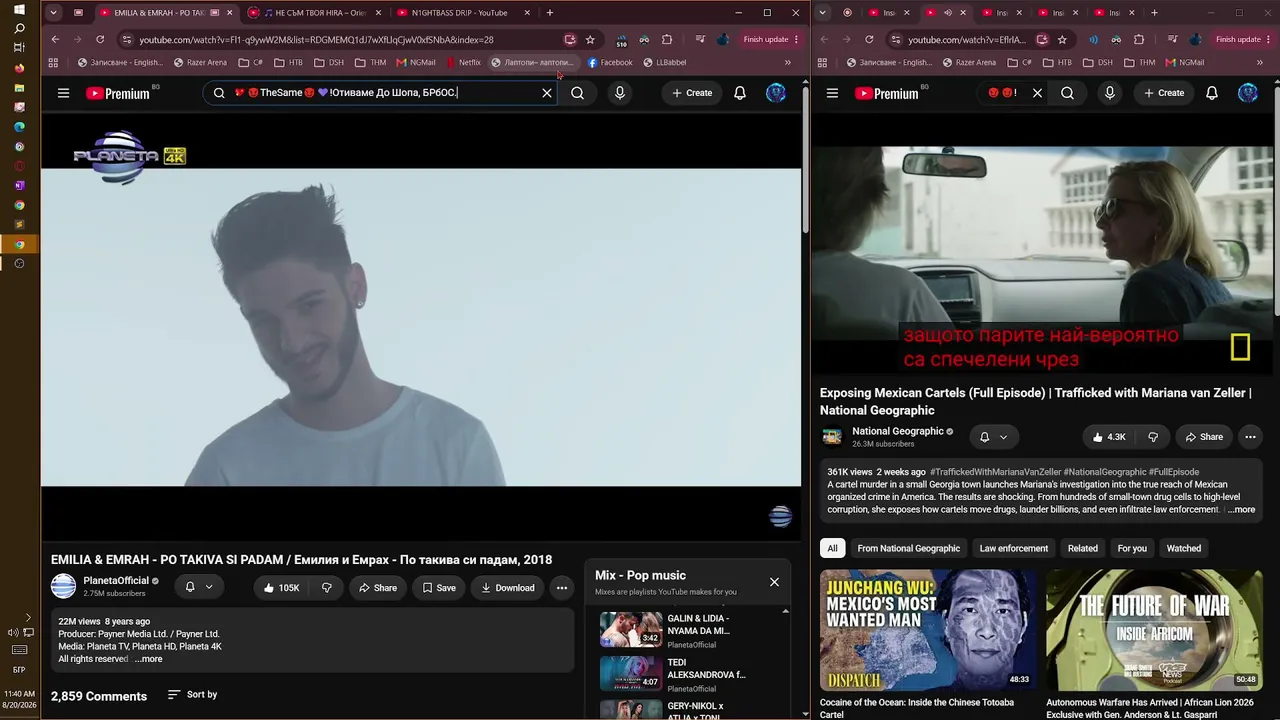
Task: Reload the page in right browser window
Action: [x=868, y=40]
